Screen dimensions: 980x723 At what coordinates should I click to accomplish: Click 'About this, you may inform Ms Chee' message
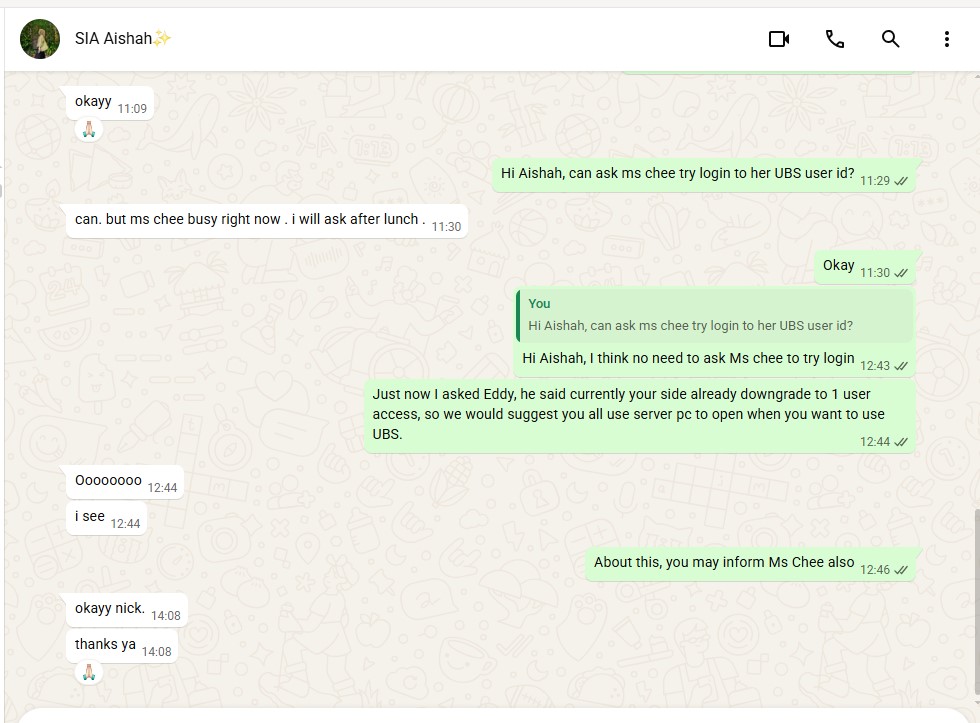tap(750, 564)
